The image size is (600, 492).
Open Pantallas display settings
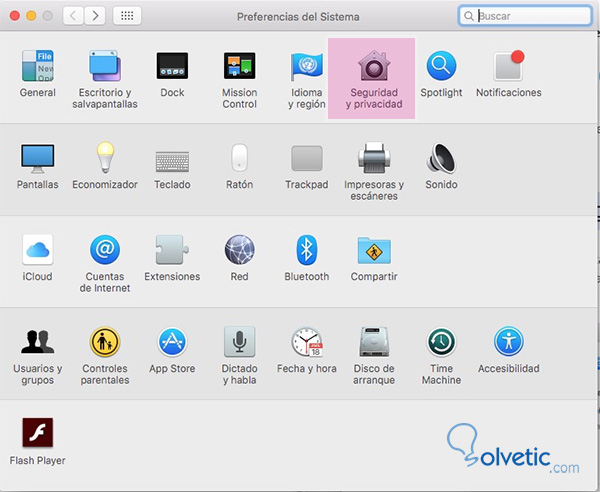point(38,158)
